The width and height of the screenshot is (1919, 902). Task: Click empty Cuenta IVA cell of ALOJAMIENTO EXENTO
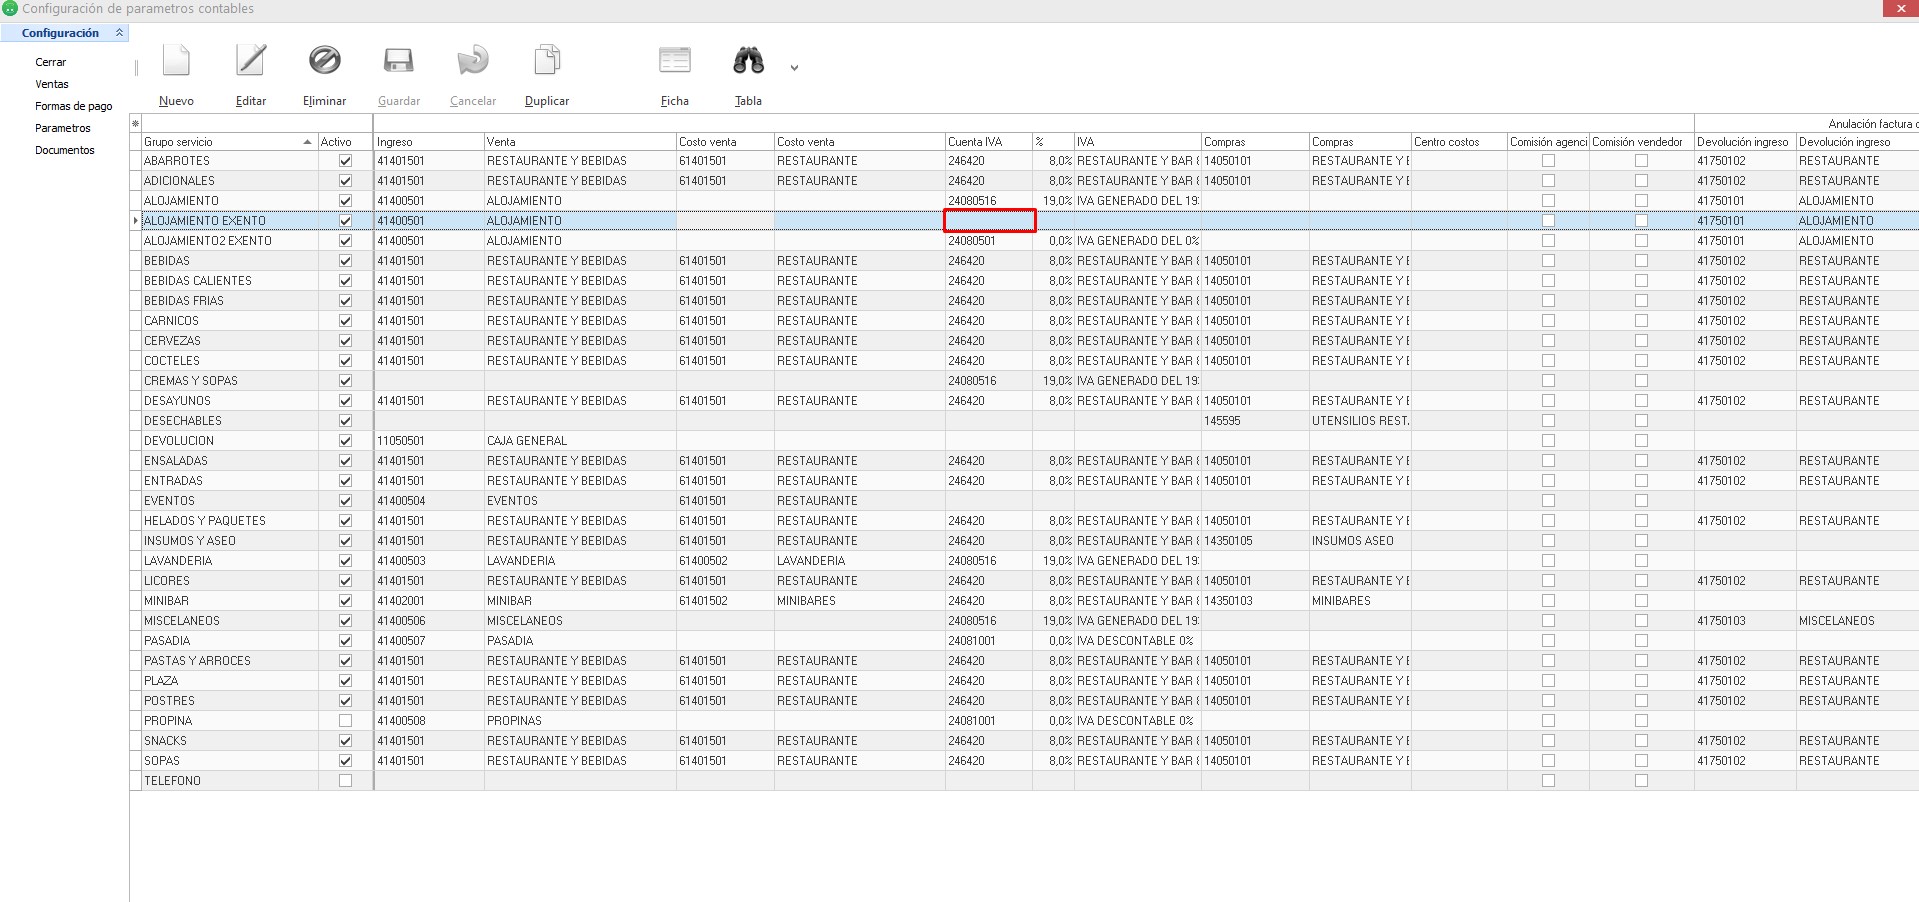[989, 221]
